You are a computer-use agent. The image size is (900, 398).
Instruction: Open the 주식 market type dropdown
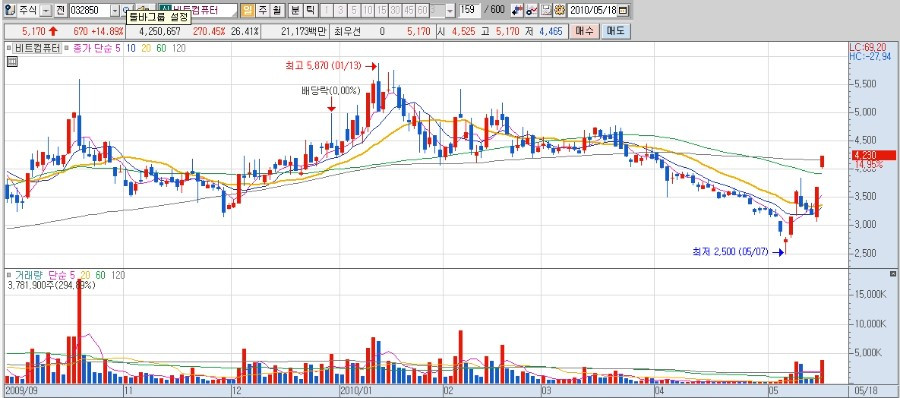(x=45, y=11)
